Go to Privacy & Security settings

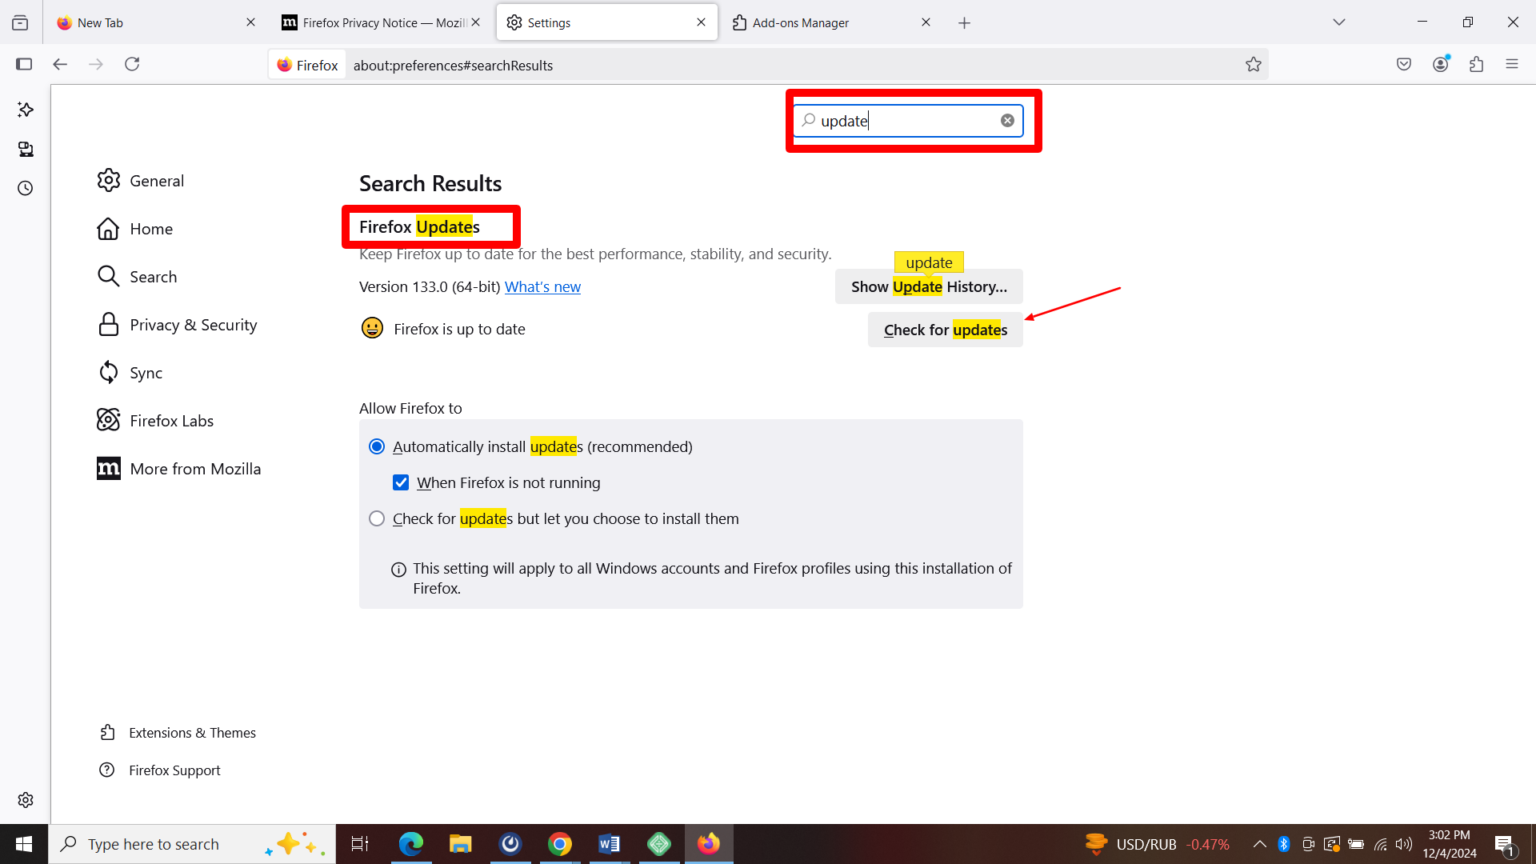click(x=191, y=324)
